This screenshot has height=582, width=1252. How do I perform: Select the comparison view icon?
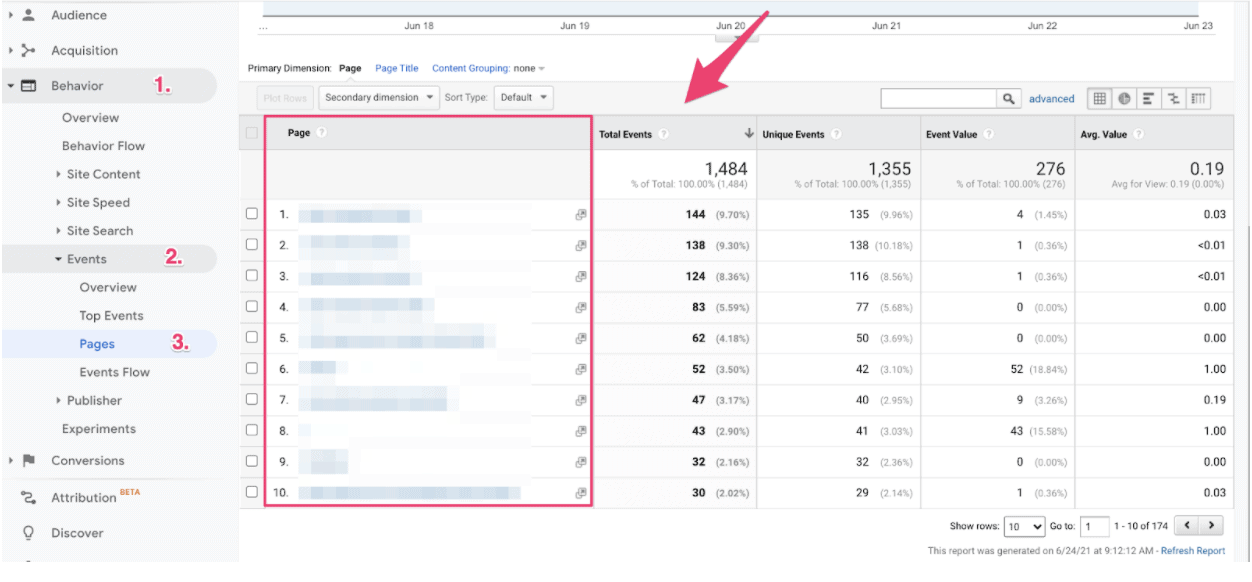pos(1173,98)
